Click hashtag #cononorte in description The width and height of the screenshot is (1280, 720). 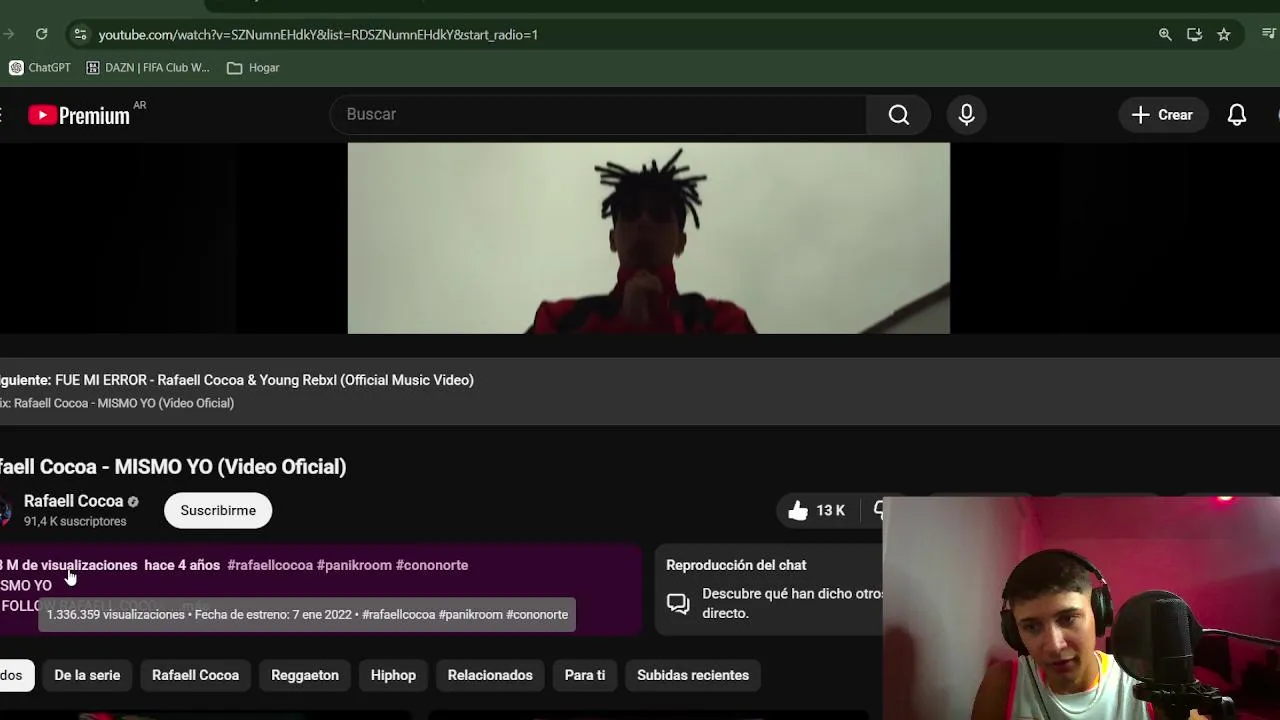432,565
